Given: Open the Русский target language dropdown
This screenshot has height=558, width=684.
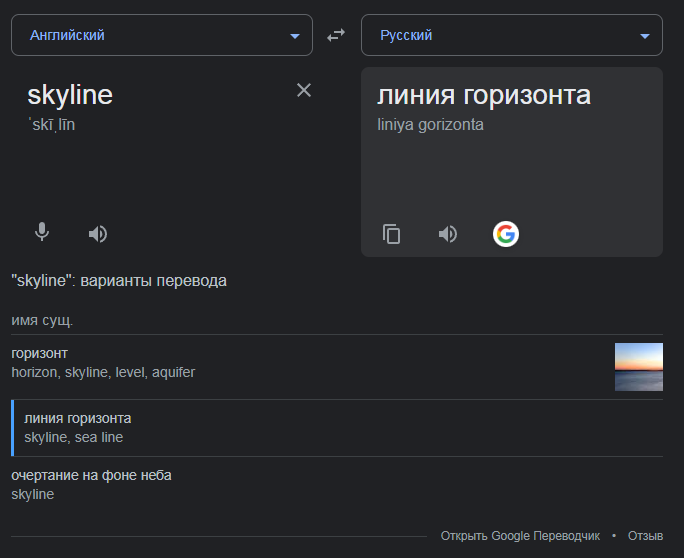Looking at the screenshot, I should click(x=512, y=35).
